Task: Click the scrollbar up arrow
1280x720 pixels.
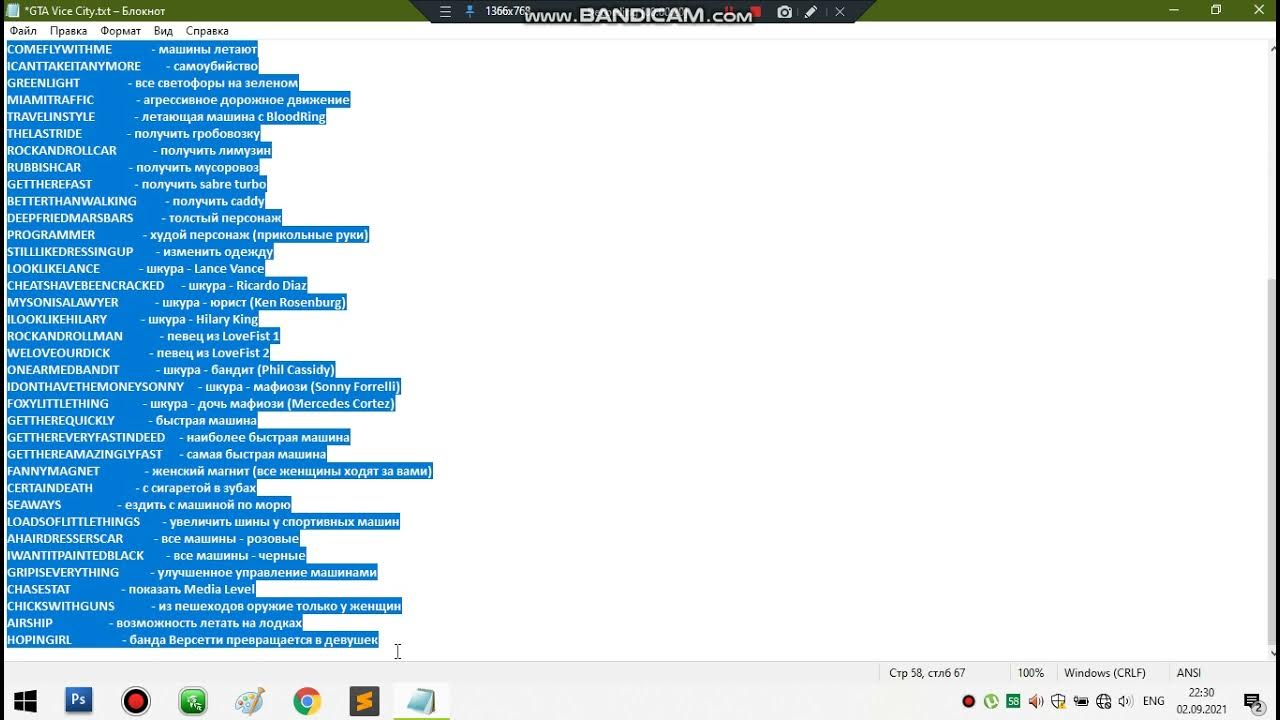Action: pyautogui.click(x=1272, y=48)
